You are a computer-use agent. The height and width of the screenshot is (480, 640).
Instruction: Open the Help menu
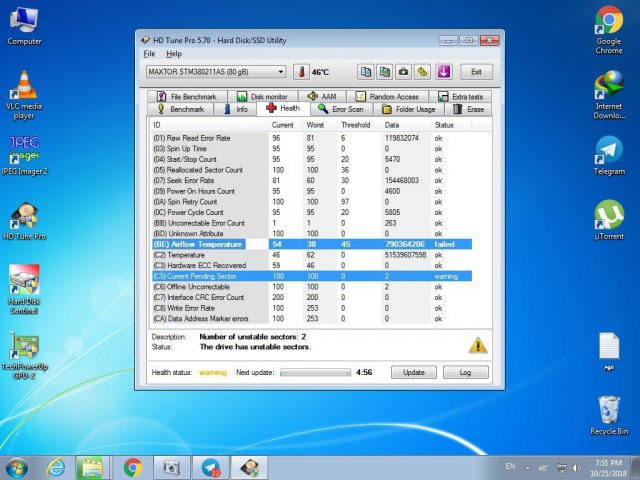pos(174,53)
